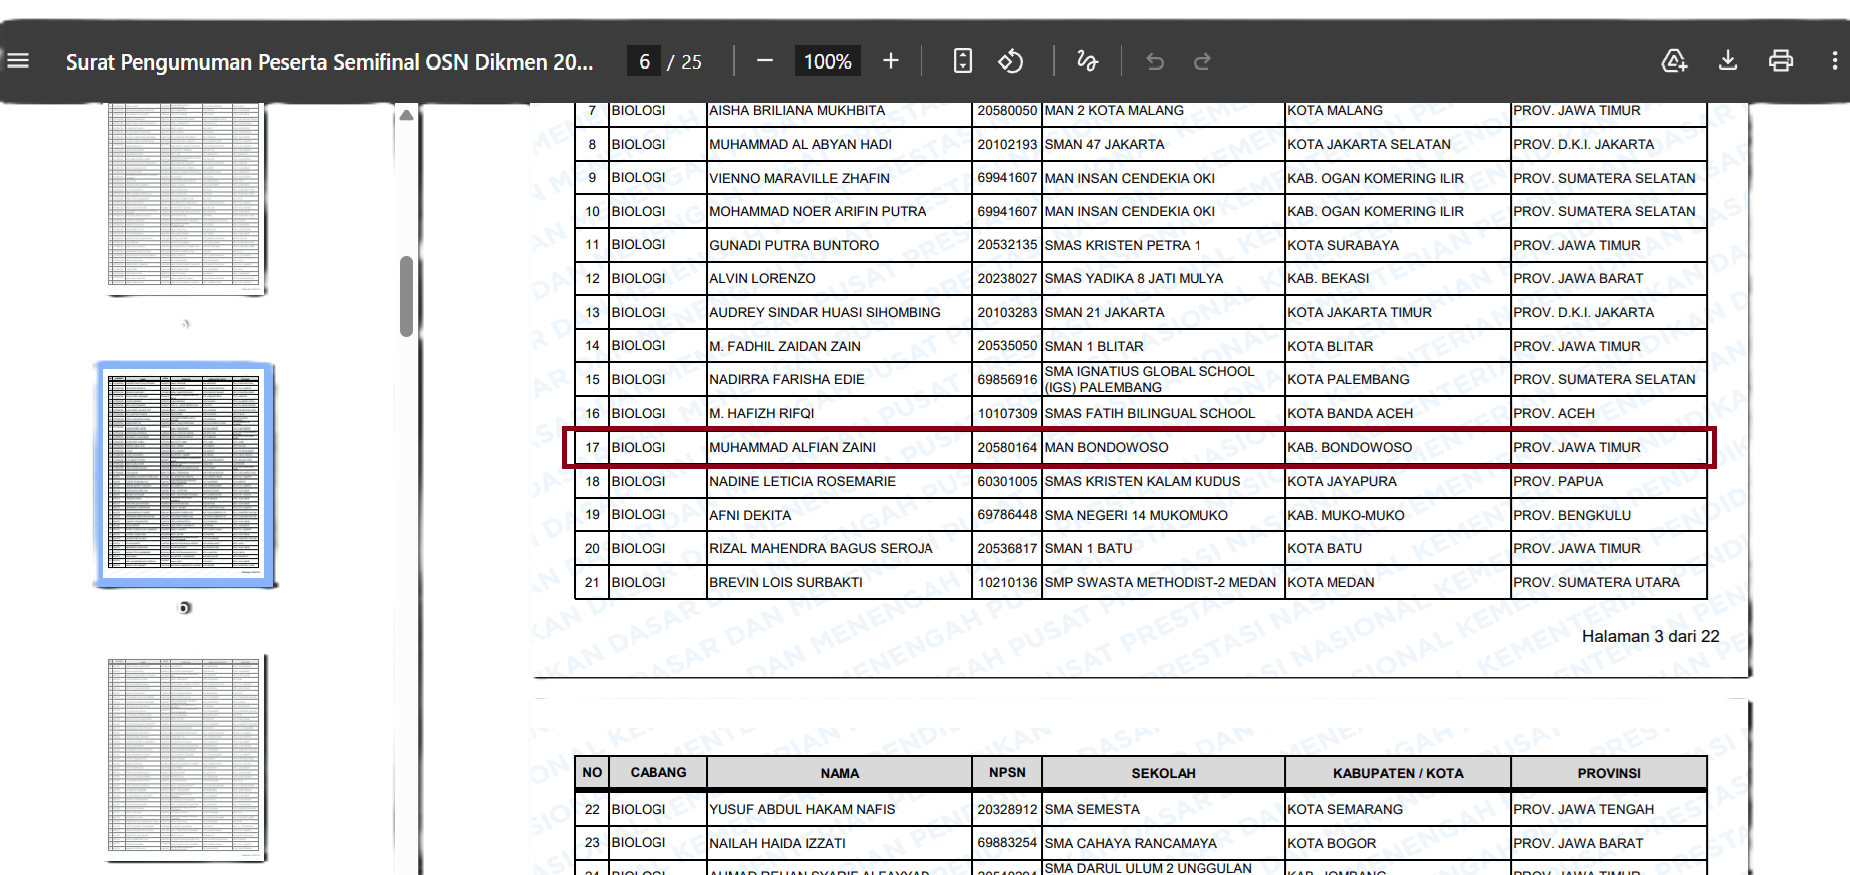Select the name ALVIN LORENZO
This screenshot has height=875, width=1850.
762,279
